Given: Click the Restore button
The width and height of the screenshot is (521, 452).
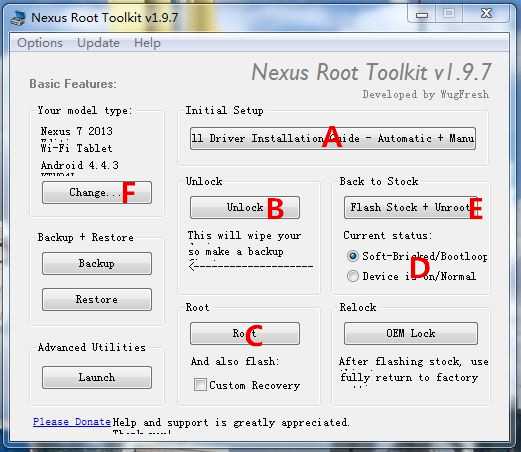Looking at the screenshot, I should (x=97, y=299).
